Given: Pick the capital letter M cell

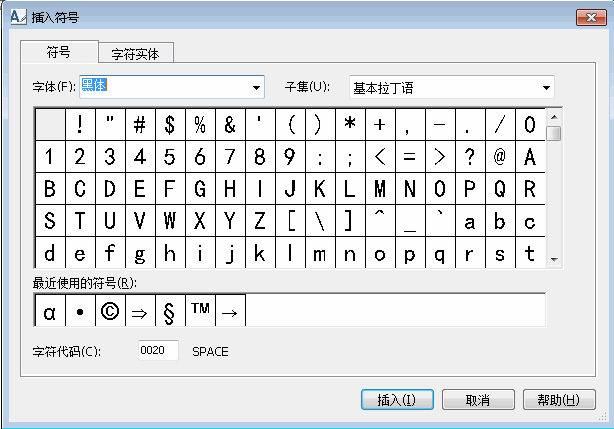Looking at the screenshot, I should 380,189.
